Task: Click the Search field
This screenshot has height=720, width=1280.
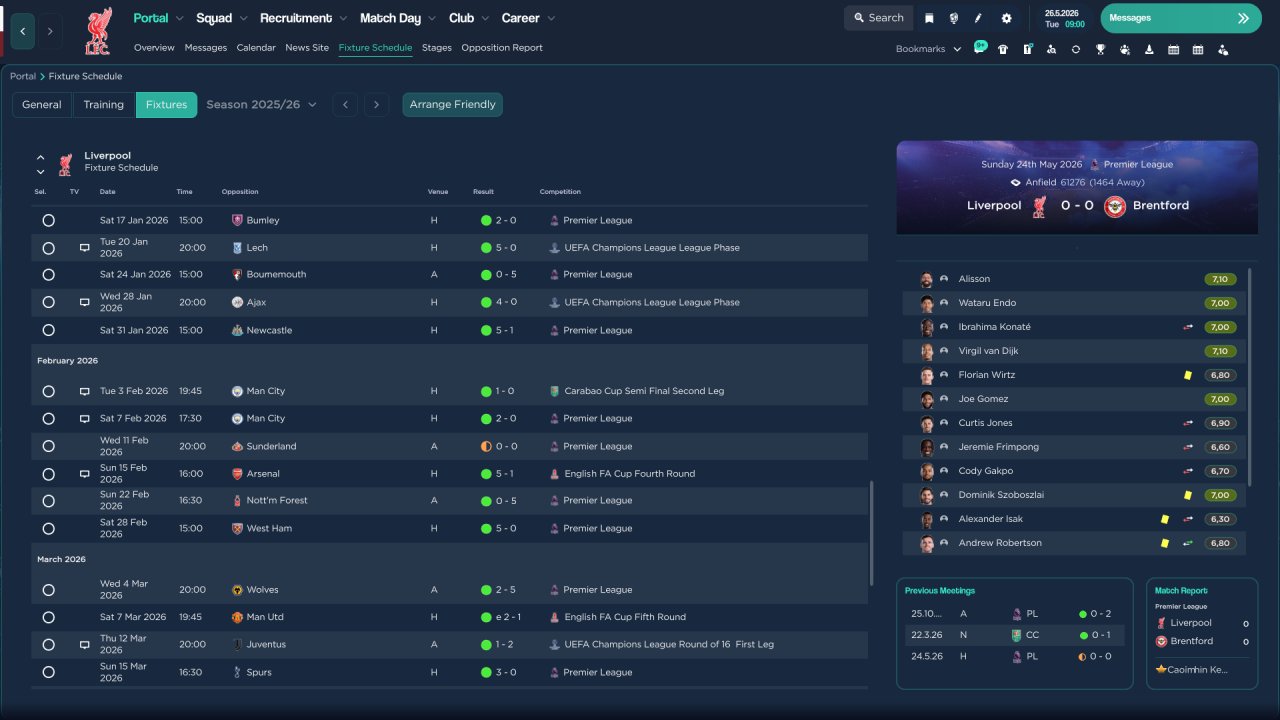Action: (878, 18)
